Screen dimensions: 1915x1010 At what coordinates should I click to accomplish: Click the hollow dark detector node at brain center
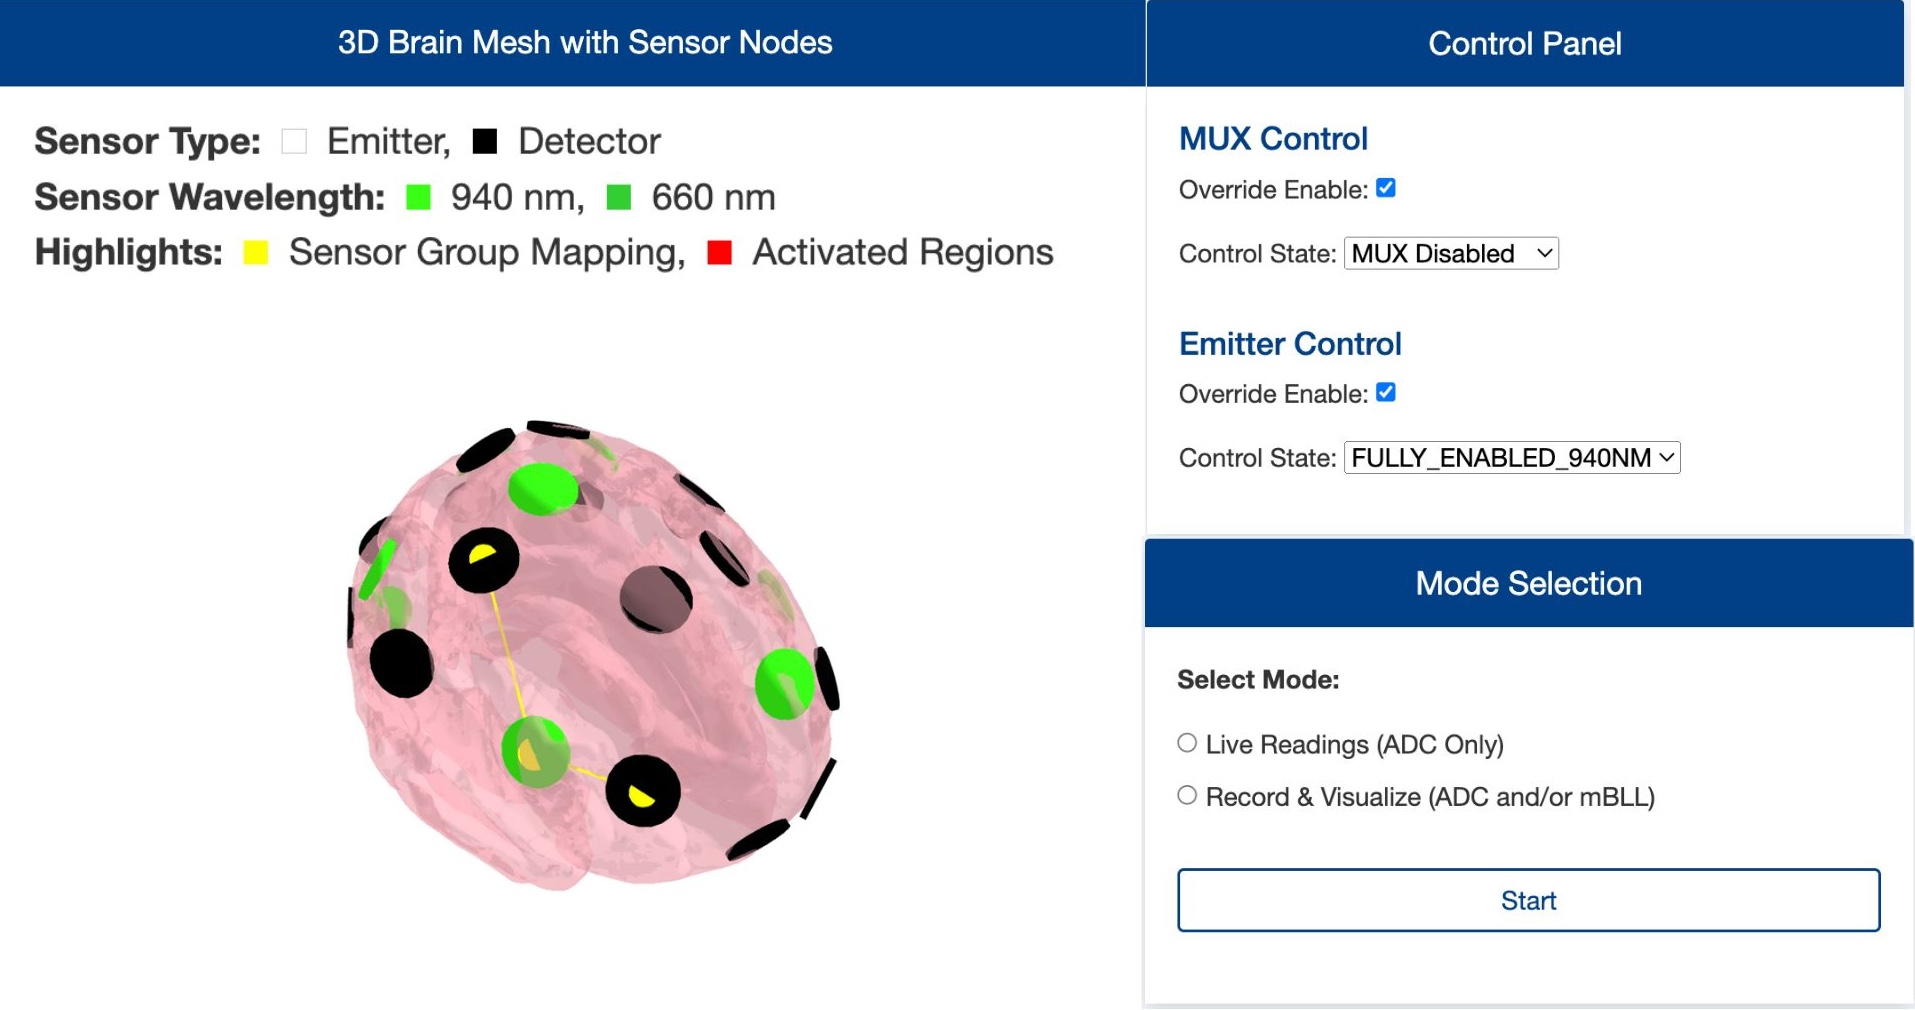(x=655, y=598)
